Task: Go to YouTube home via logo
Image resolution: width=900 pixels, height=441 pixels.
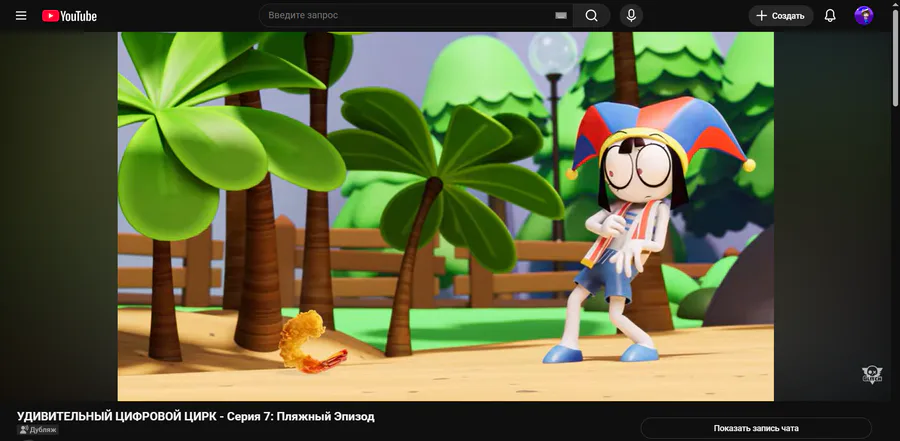Action: [x=69, y=16]
